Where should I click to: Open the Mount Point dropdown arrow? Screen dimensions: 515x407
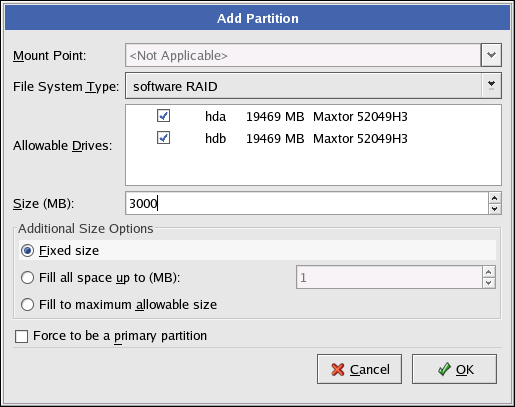[x=491, y=55]
